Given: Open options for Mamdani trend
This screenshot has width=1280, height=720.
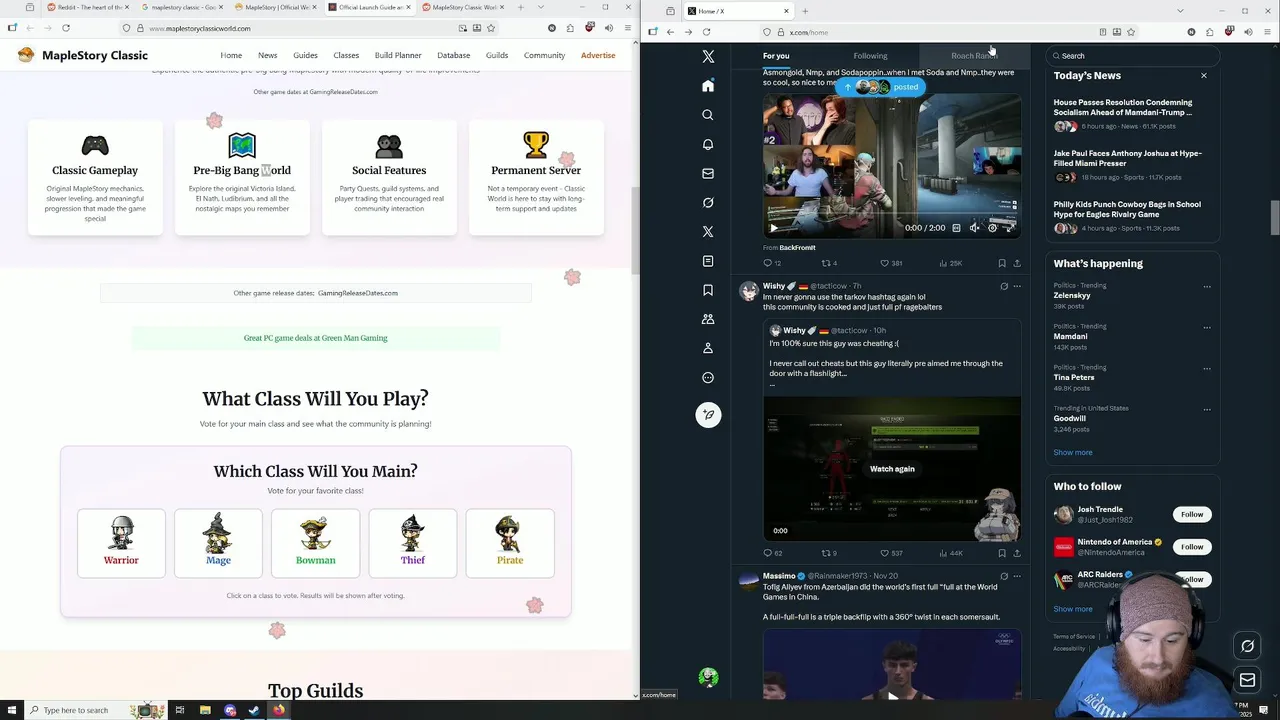Looking at the screenshot, I should 1207,327.
